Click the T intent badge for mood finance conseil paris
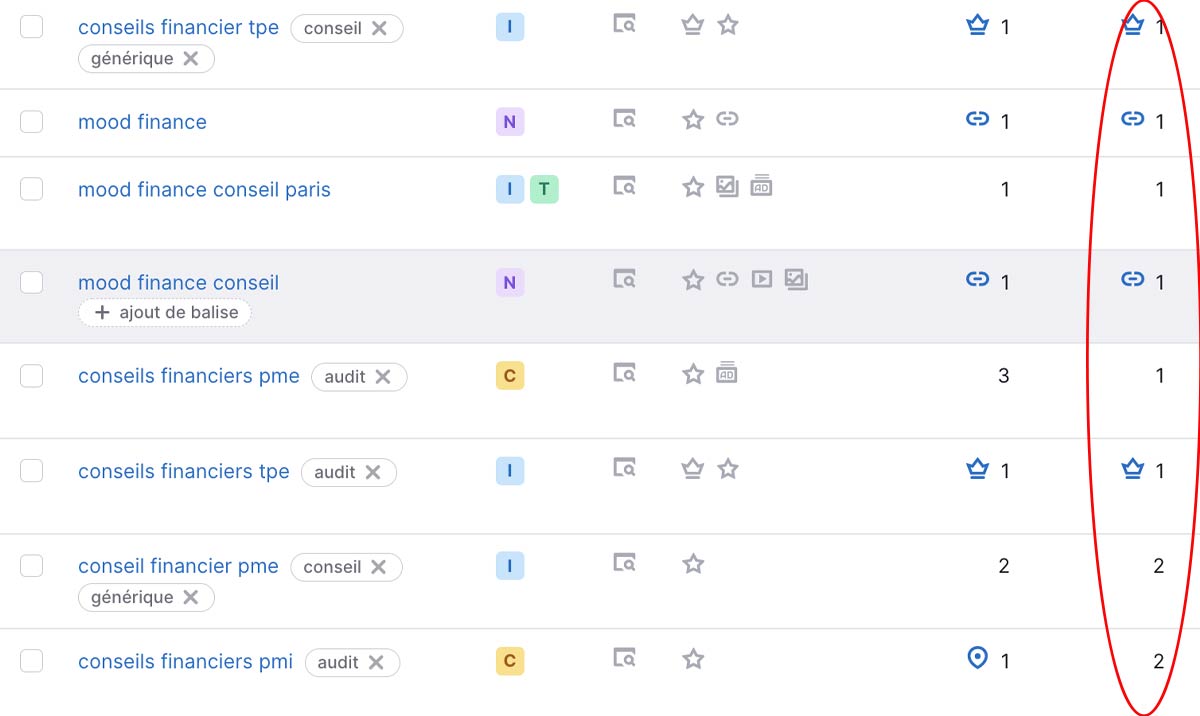The image size is (1200, 716). tap(544, 189)
